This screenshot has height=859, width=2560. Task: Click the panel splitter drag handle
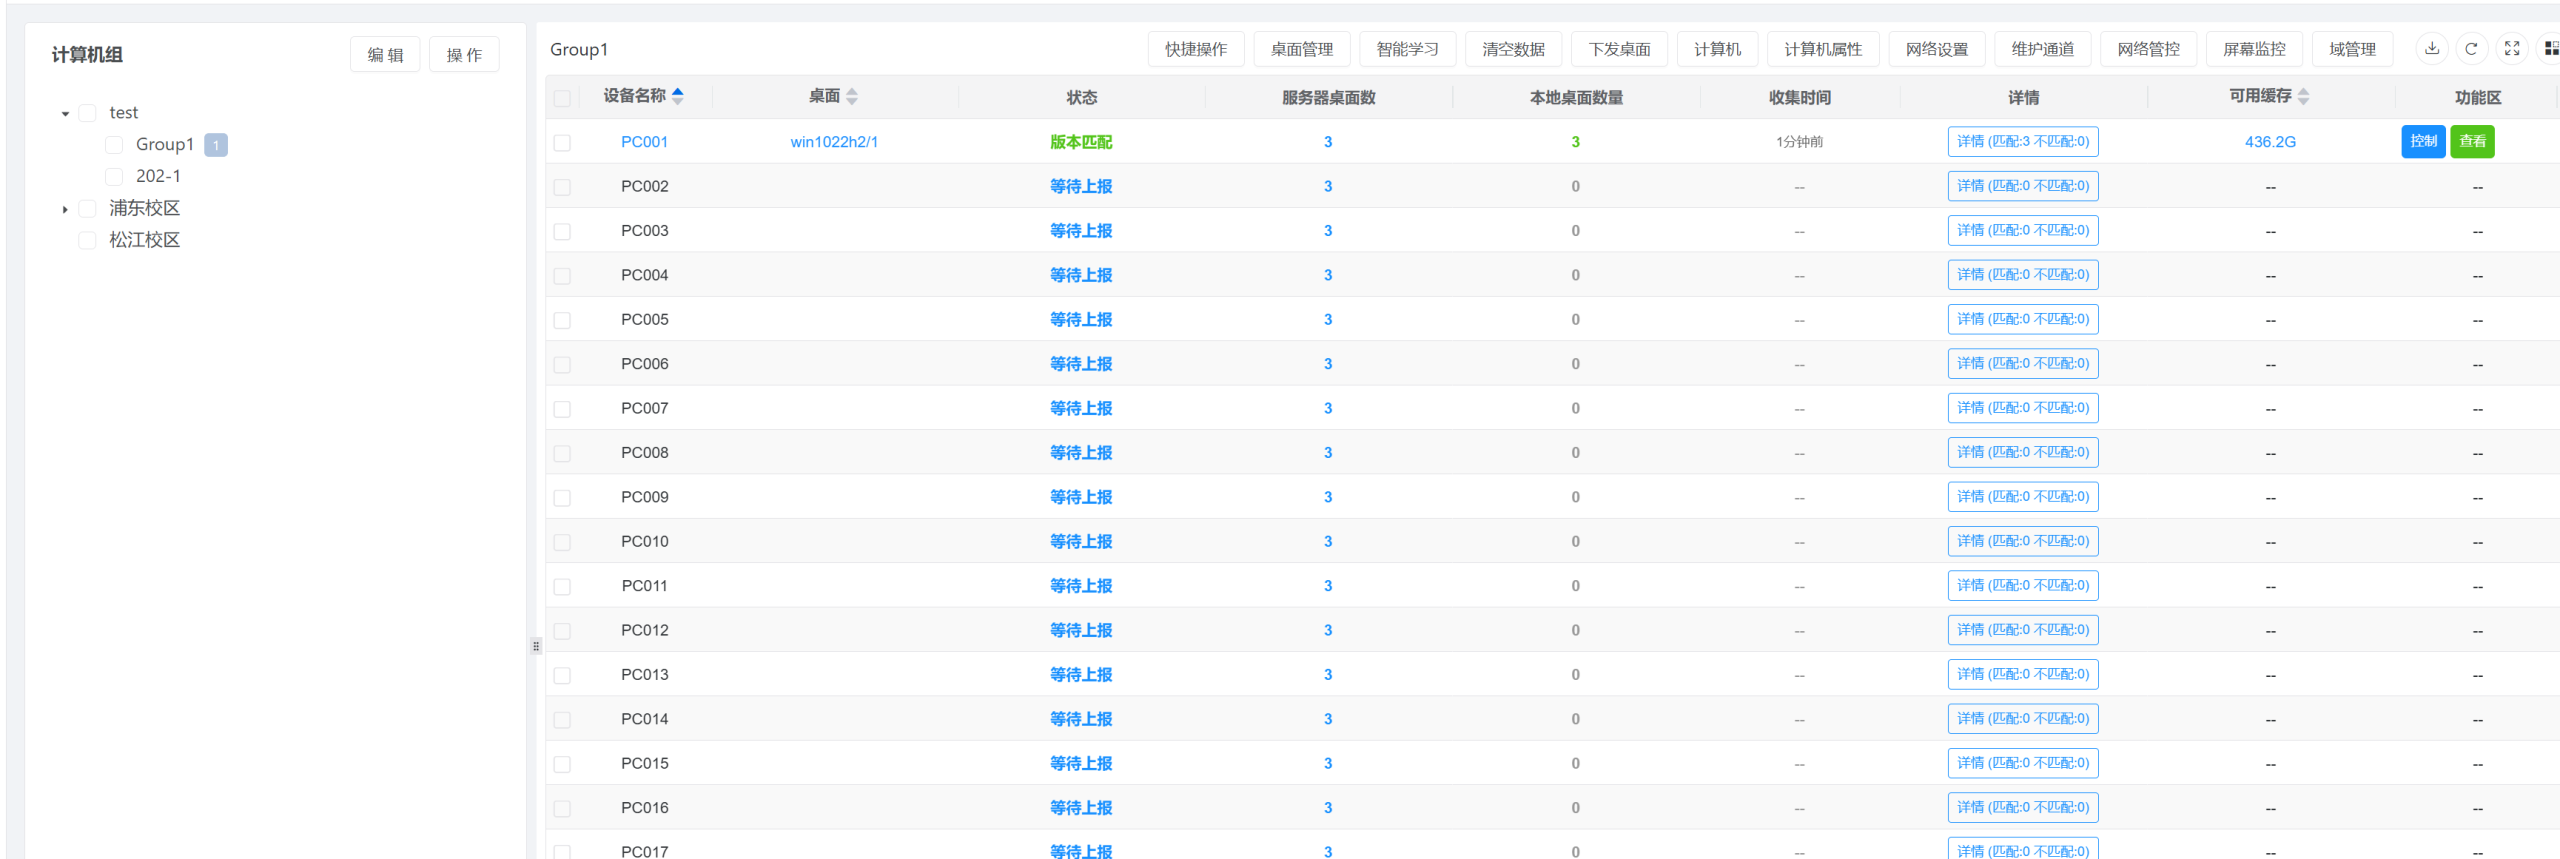click(536, 646)
